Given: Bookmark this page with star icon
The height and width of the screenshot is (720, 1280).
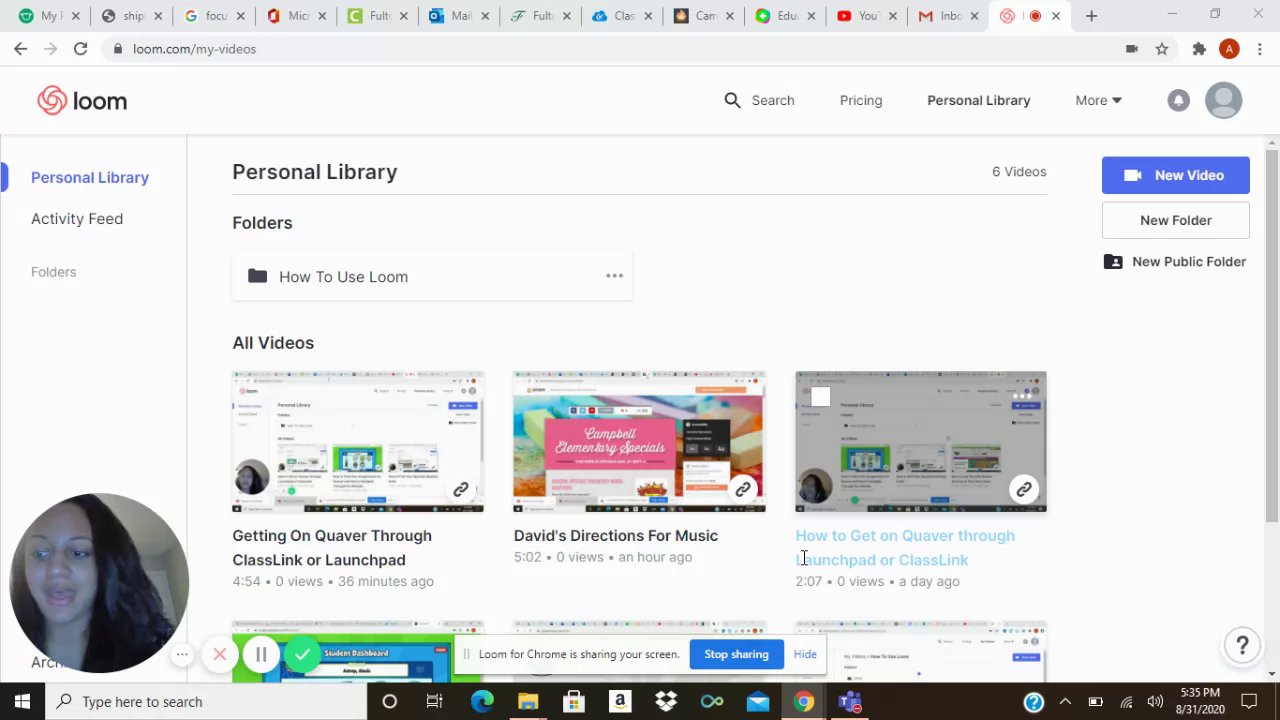Looking at the screenshot, I should tap(1162, 48).
